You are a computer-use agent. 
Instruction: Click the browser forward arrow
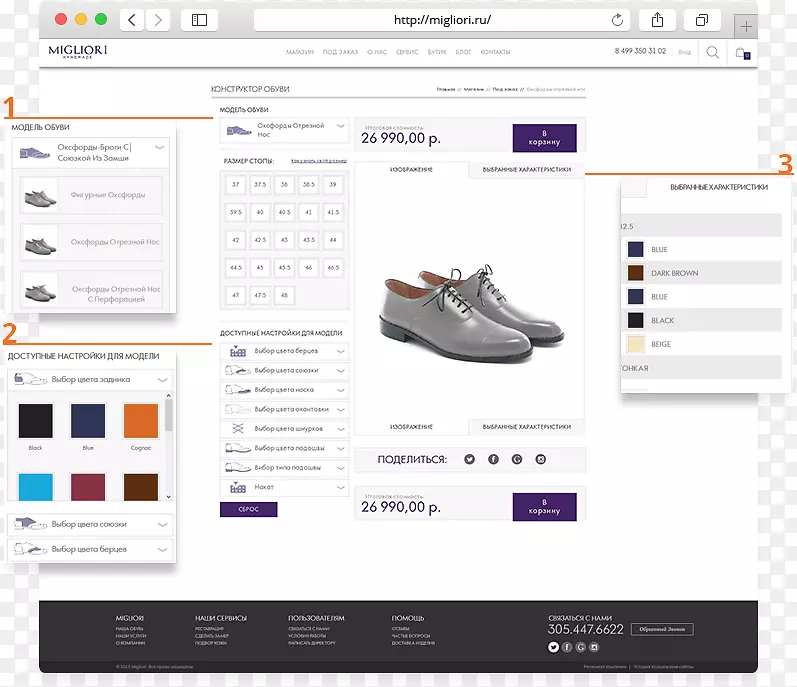[x=158, y=20]
